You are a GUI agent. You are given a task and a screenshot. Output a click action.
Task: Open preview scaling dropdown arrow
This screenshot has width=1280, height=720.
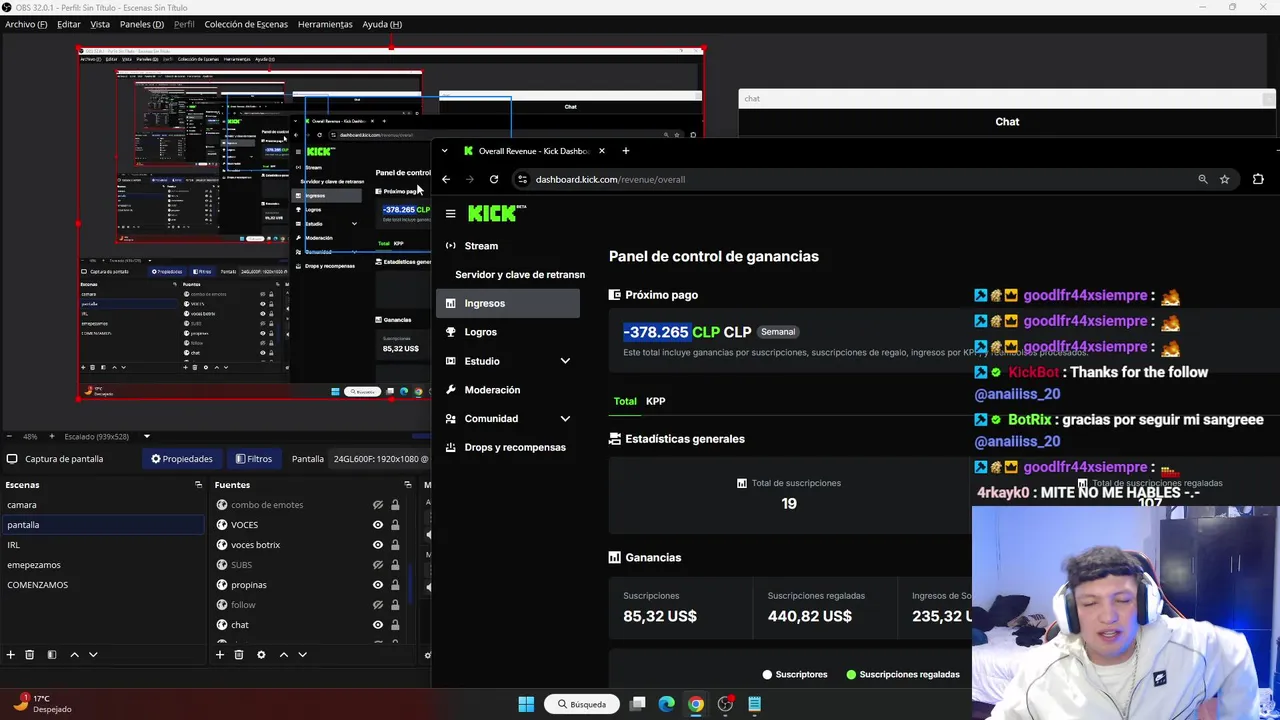[146, 436]
